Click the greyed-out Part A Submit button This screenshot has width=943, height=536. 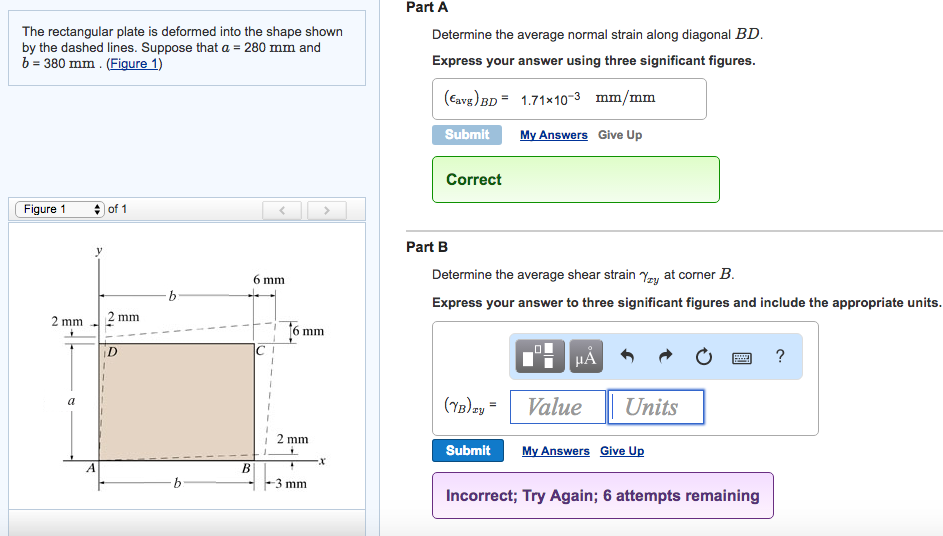click(x=466, y=135)
